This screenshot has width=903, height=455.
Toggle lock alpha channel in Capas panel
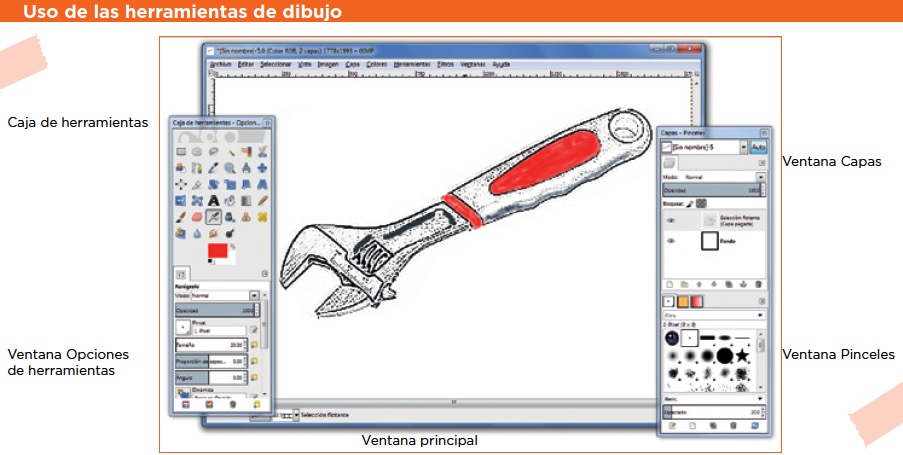tap(701, 203)
